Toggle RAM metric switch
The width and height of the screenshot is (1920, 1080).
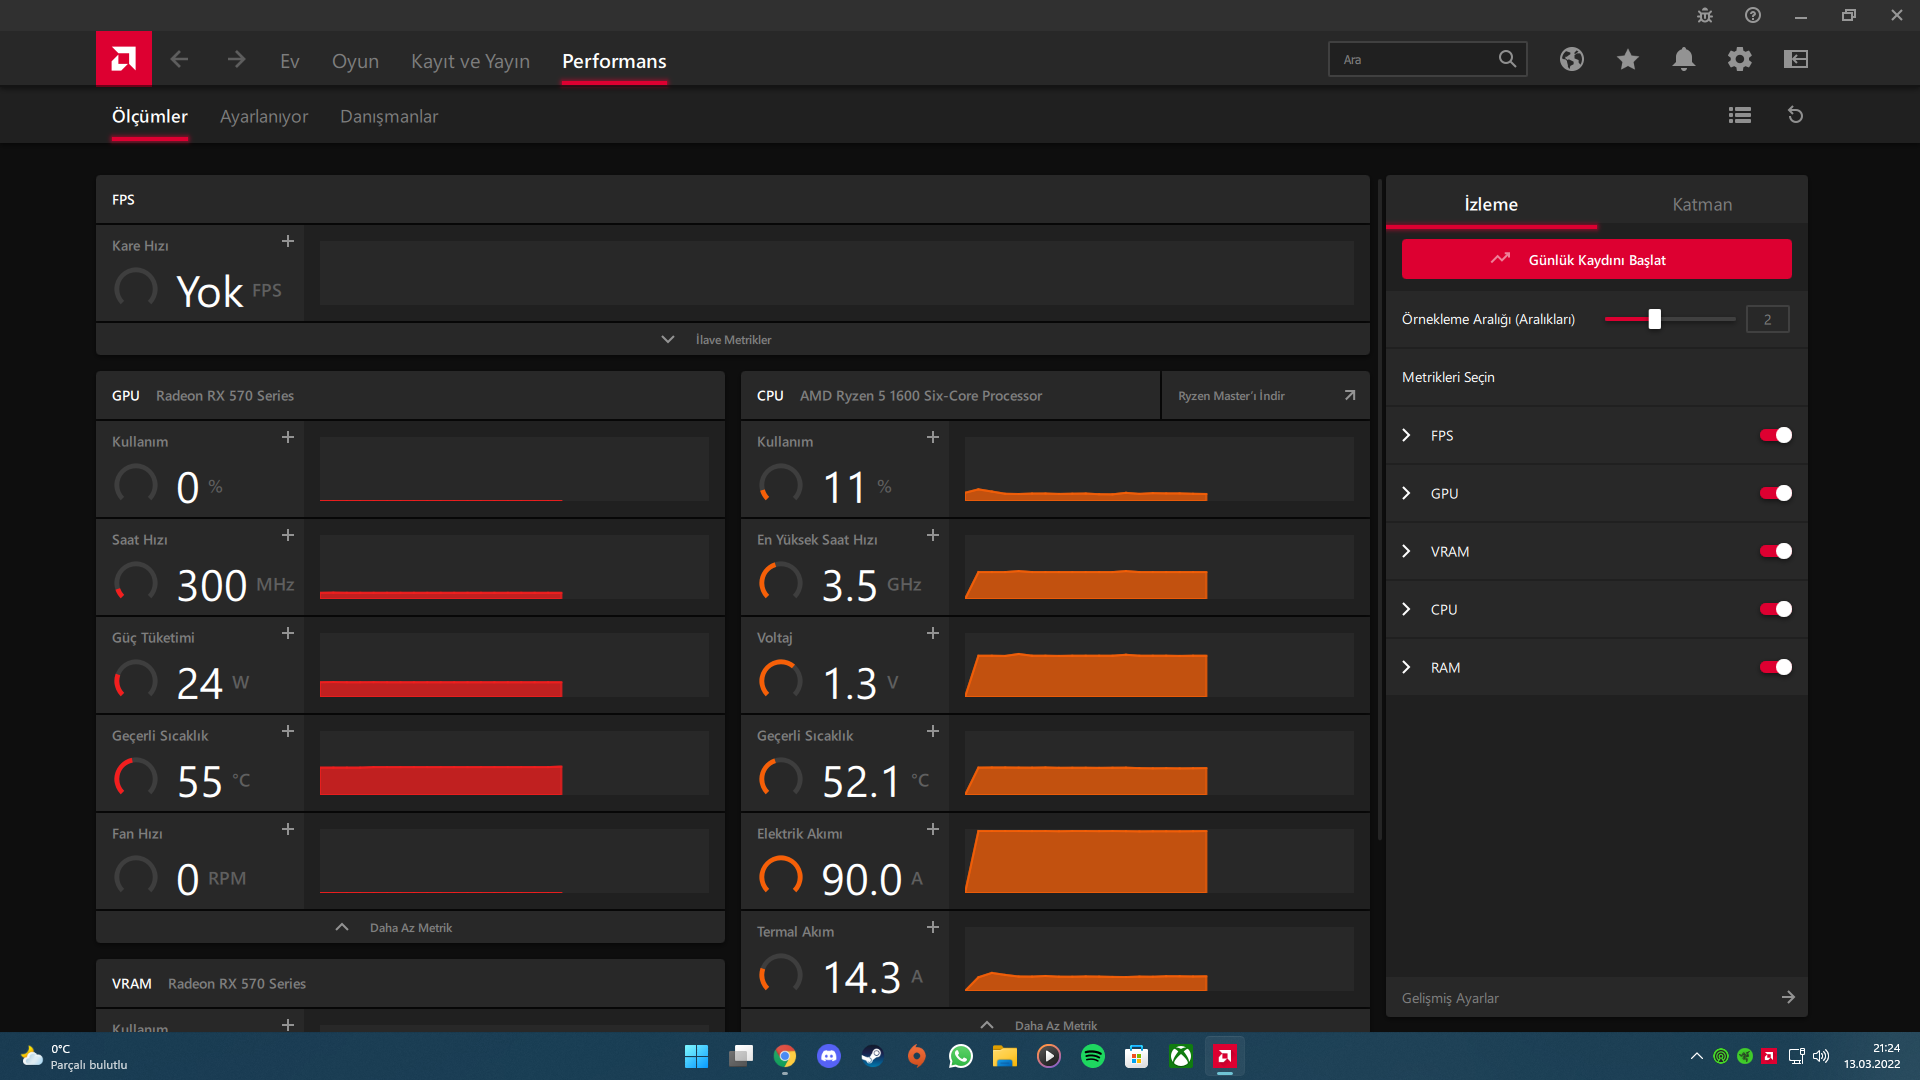tap(1775, 667)
